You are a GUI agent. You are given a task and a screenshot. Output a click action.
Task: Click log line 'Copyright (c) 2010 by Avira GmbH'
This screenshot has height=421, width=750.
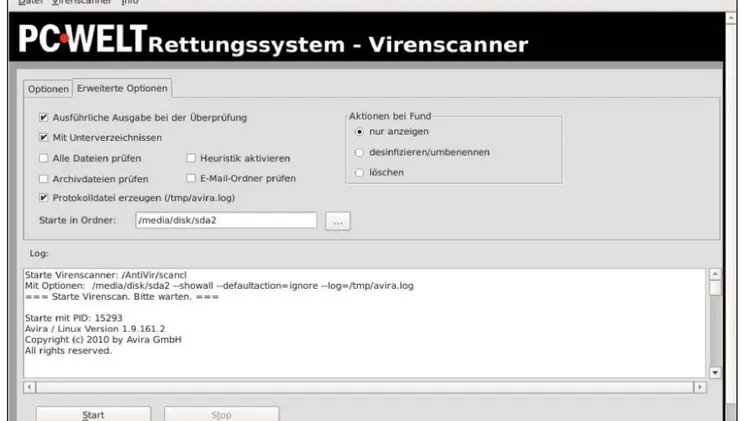tap(103, 340)
